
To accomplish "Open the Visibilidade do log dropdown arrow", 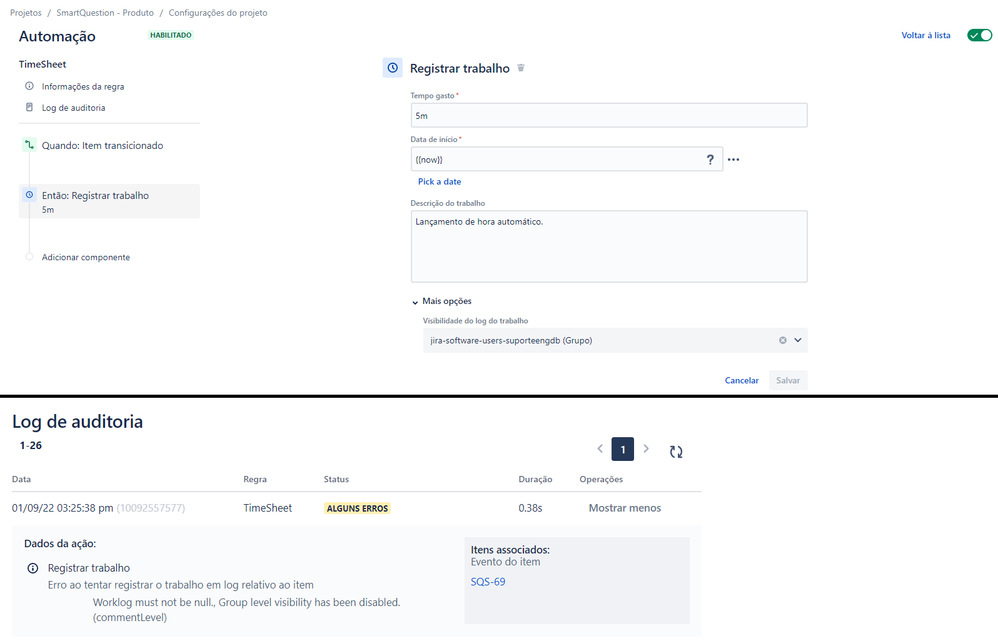I will tap(798, 341).
